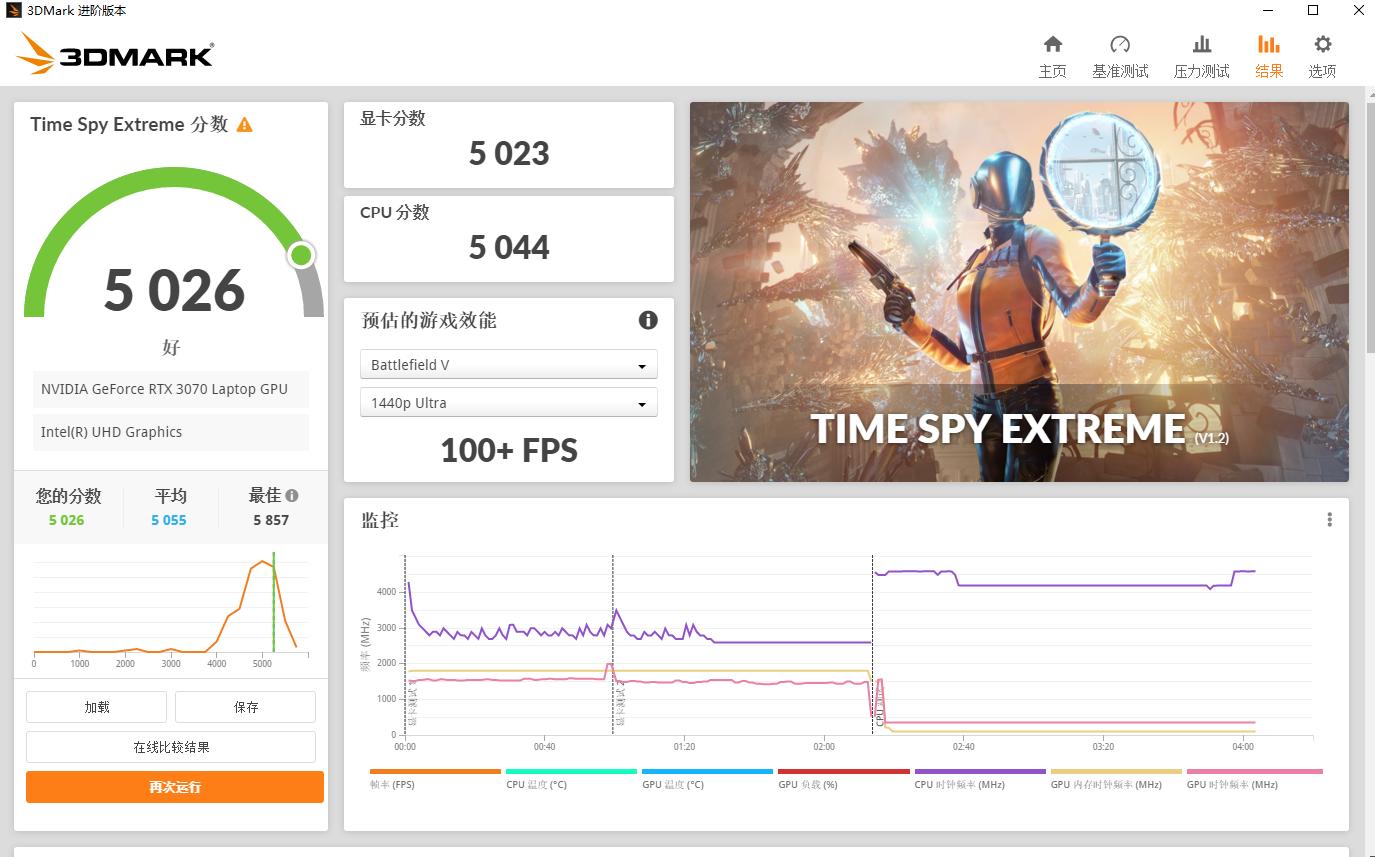Open the Battlefield V game dropdown
Image resolution: width=1375 pixels, height=857 pixels.
[508, 364]
